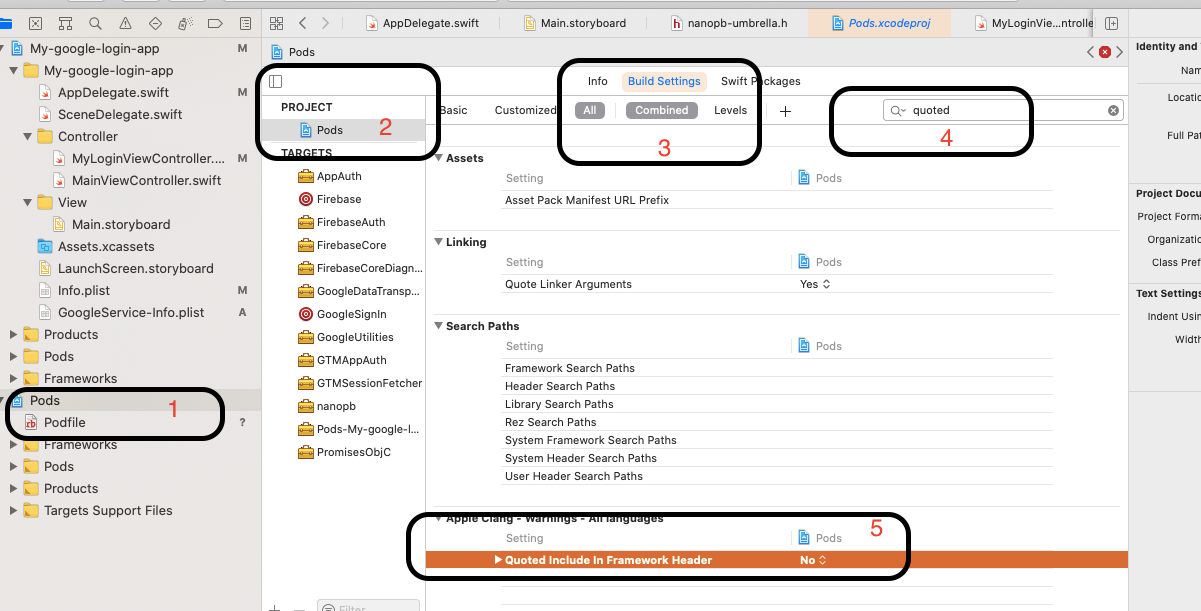Open the Issue navigator warning icon
Image resolution: width=1201 pixels, height=611 pixels.
125,22
